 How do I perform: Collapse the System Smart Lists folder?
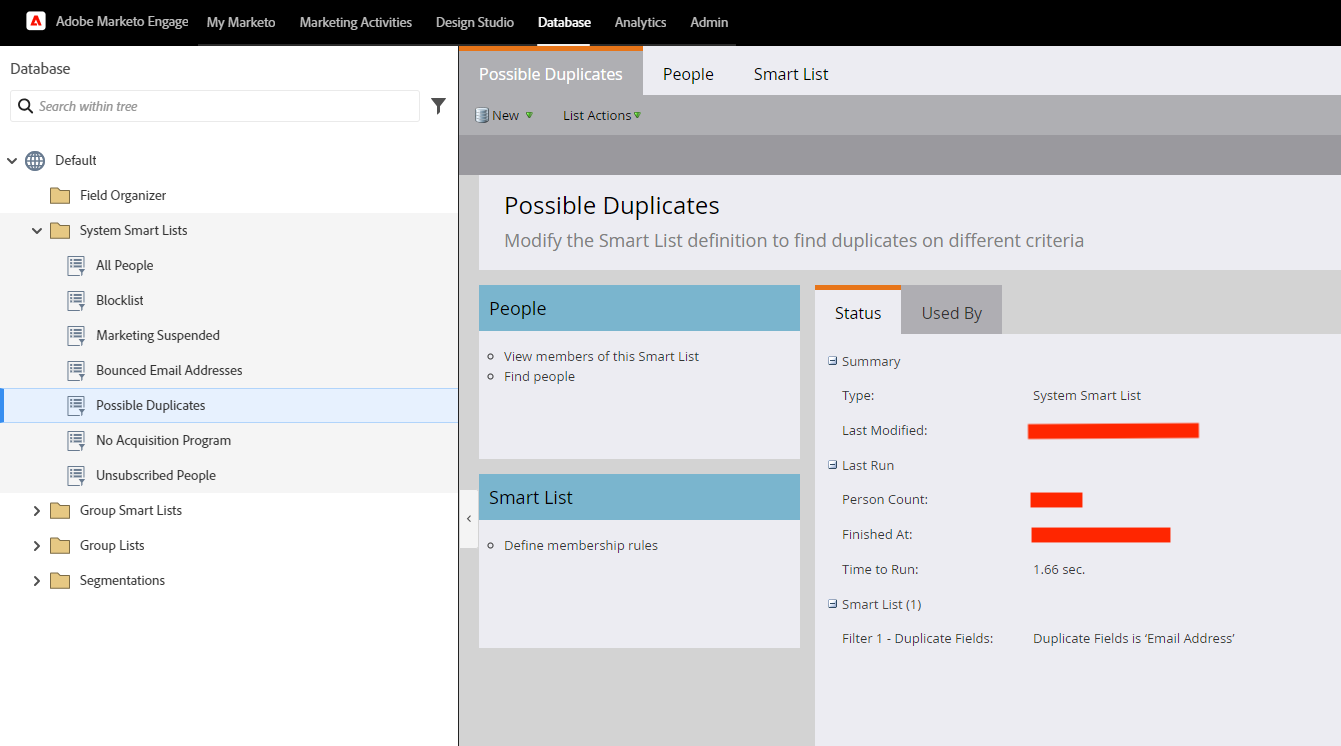tap(37, 230)
